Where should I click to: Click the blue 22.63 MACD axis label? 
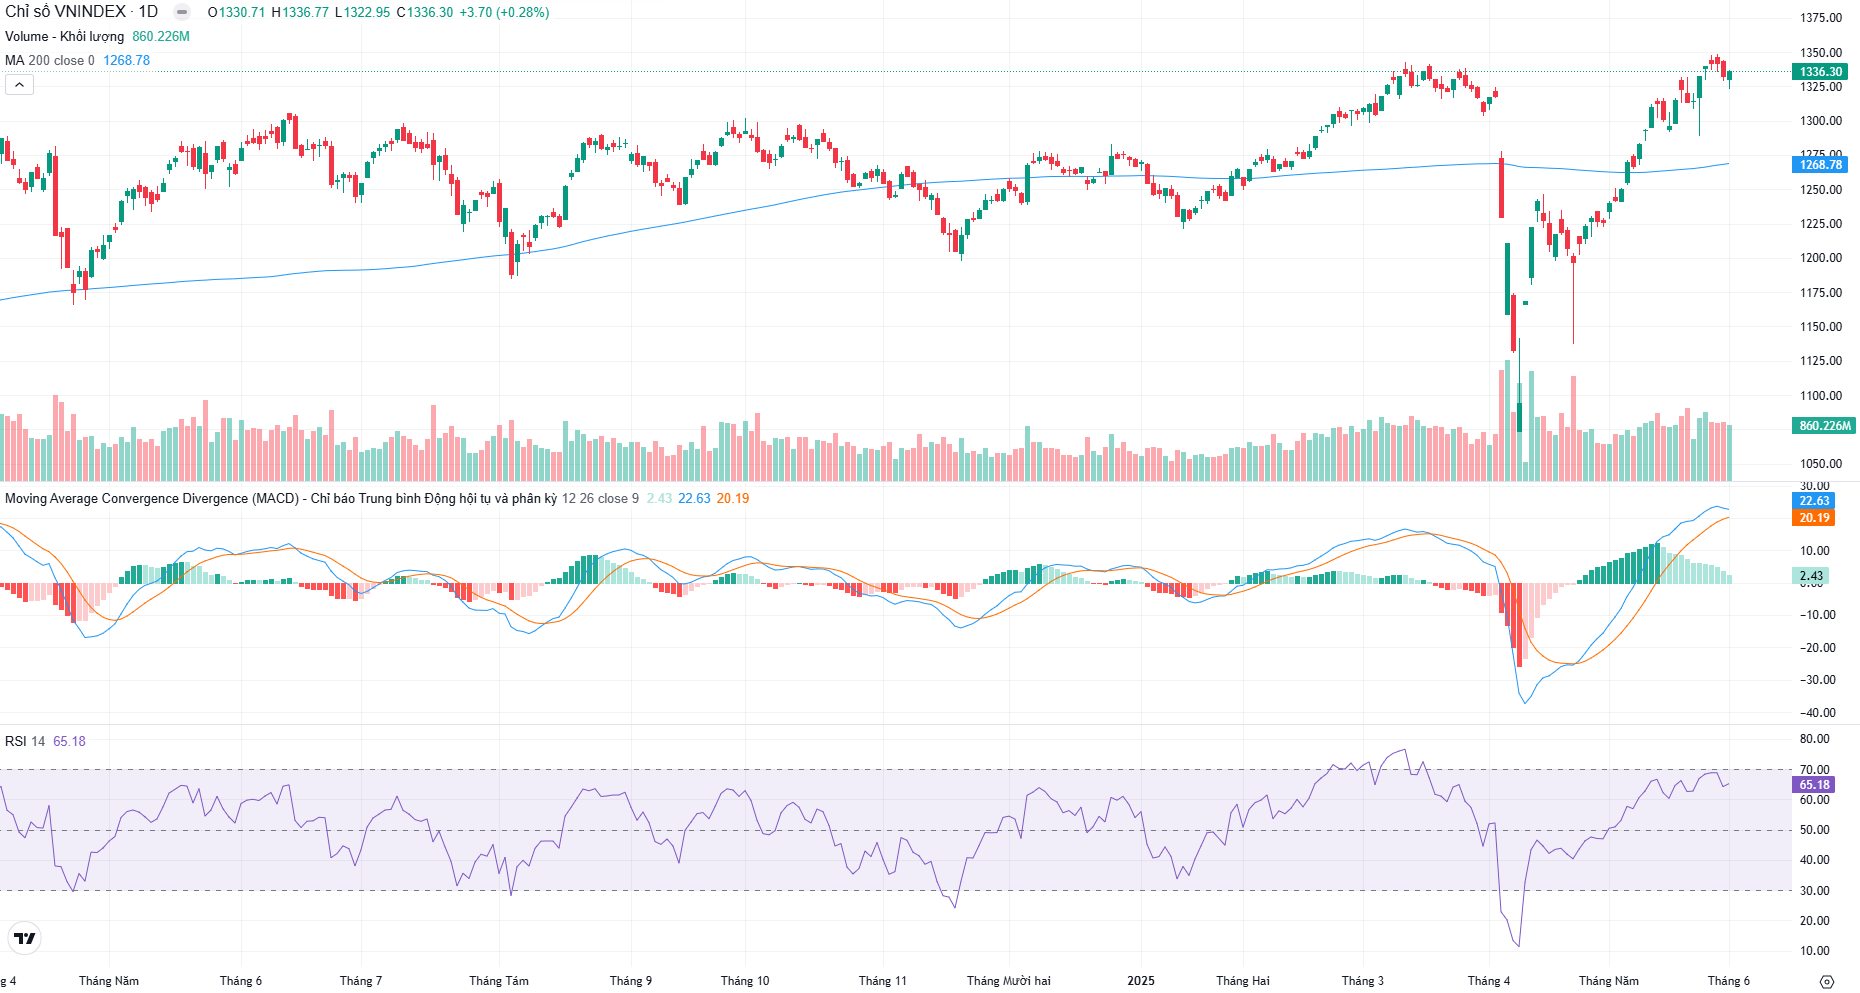(1814, 501)
